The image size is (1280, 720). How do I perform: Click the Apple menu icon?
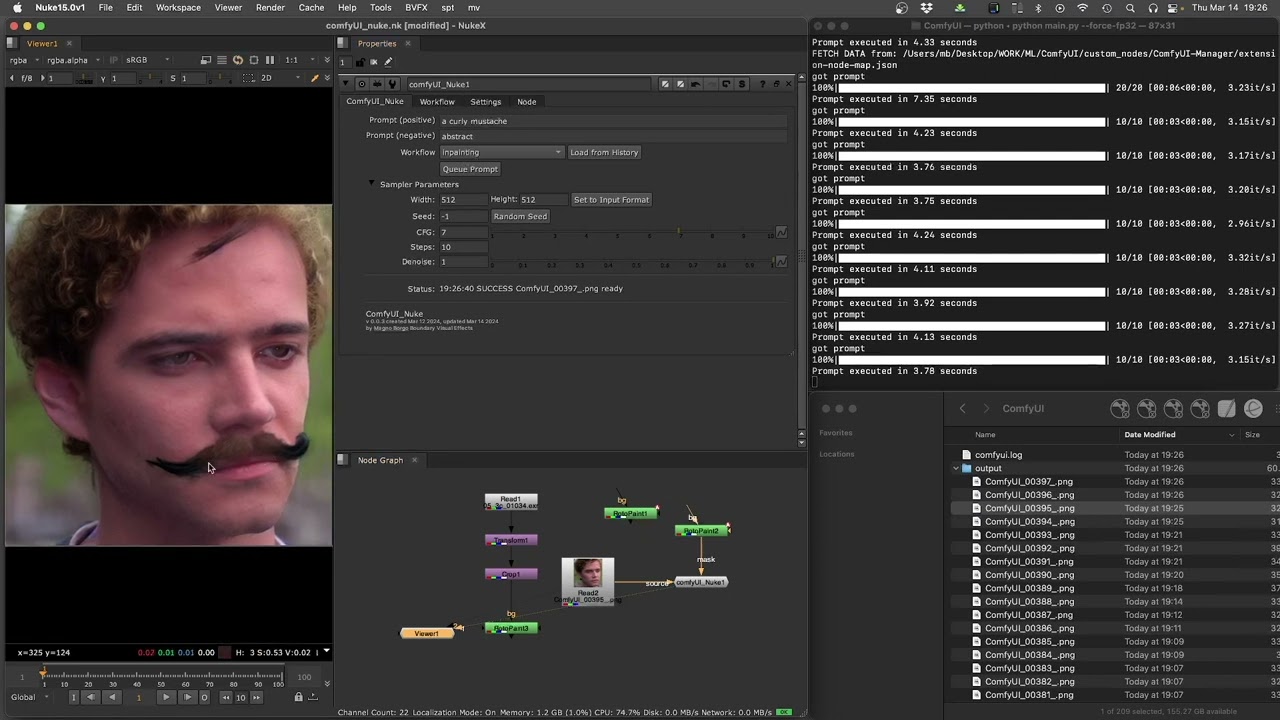tap(17, 7)
